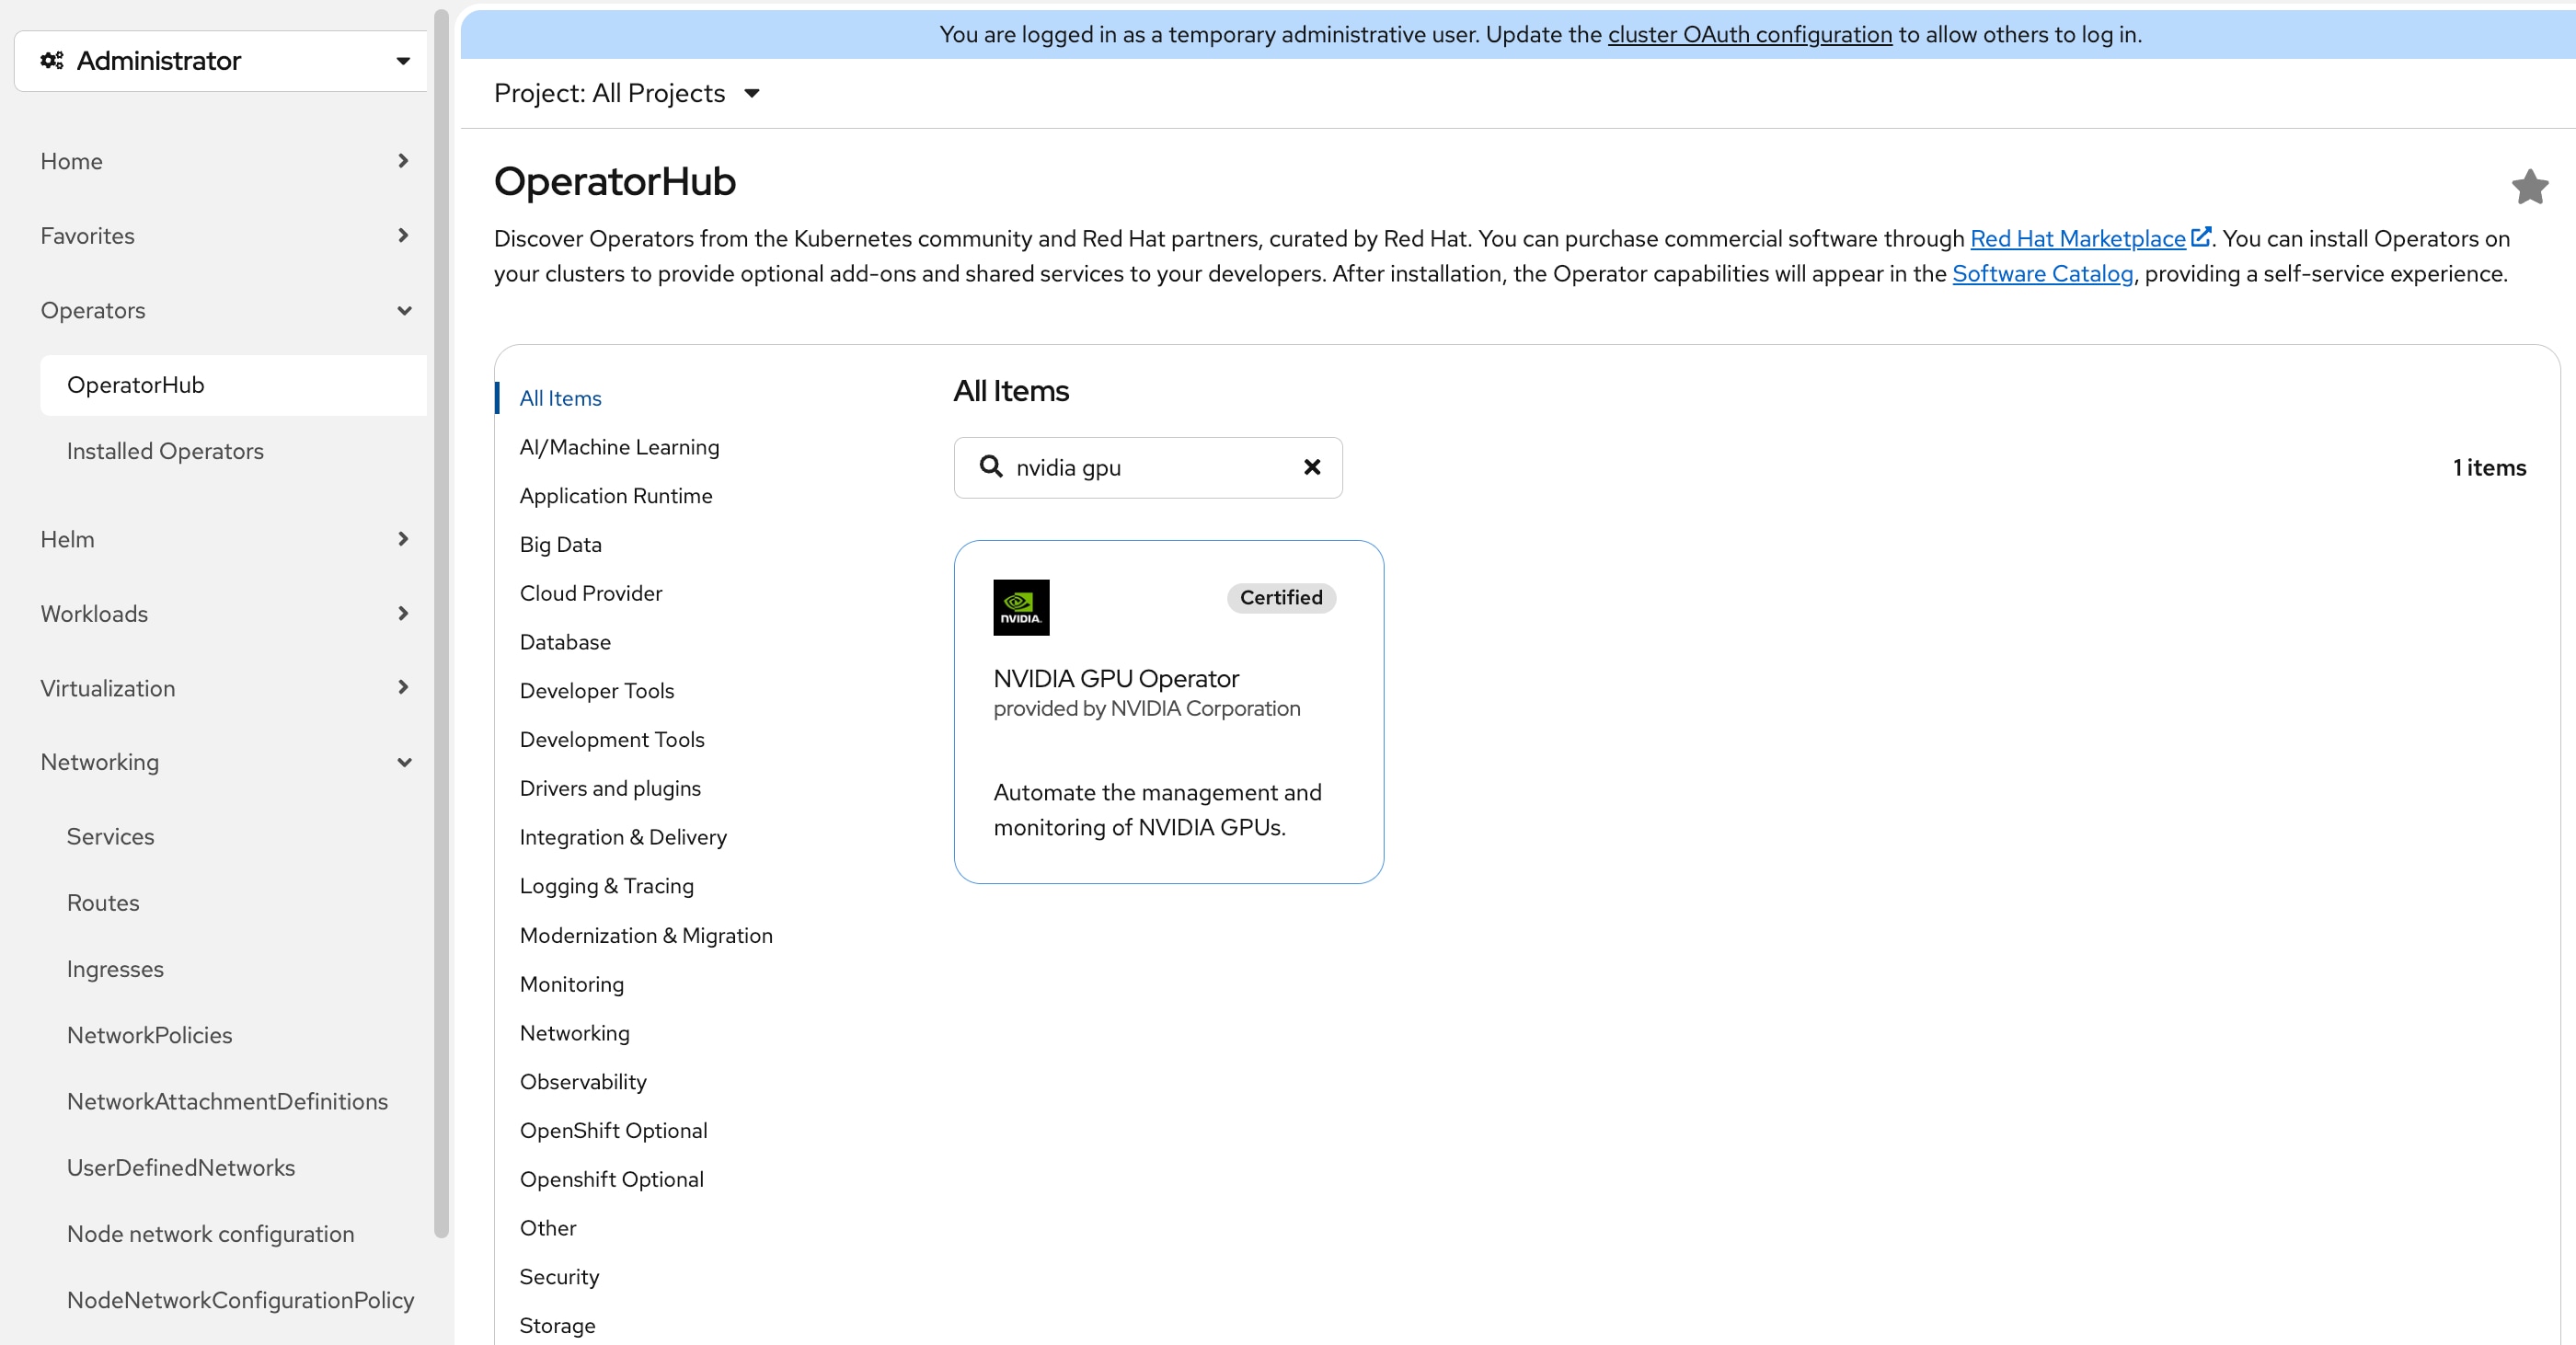Filter by Application Runtime category
The image size is (2576, 1345).
pos(615,496)
